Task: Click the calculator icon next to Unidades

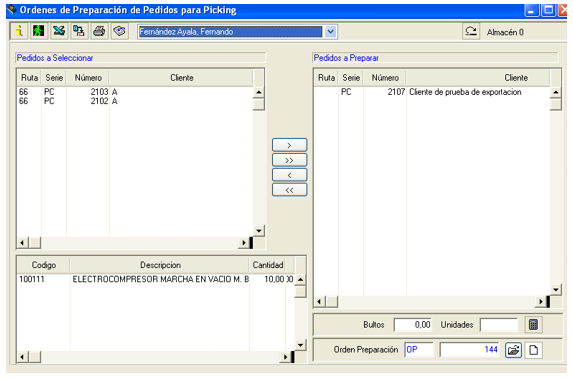Action: [533, 325]
